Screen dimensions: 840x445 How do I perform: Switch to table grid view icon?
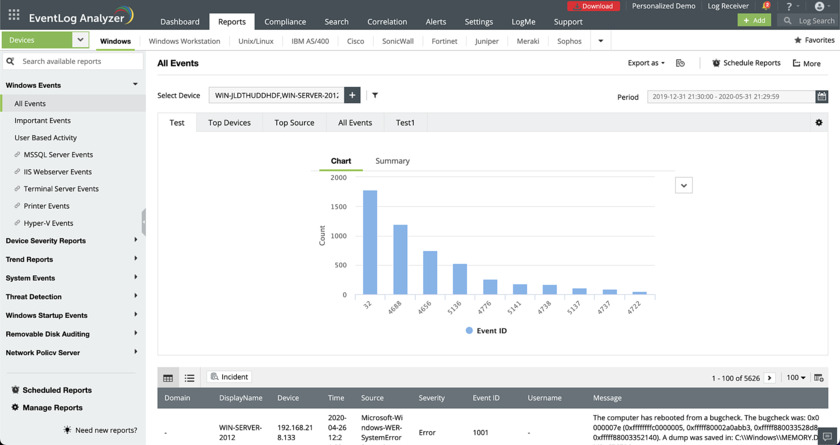point(168,378)
